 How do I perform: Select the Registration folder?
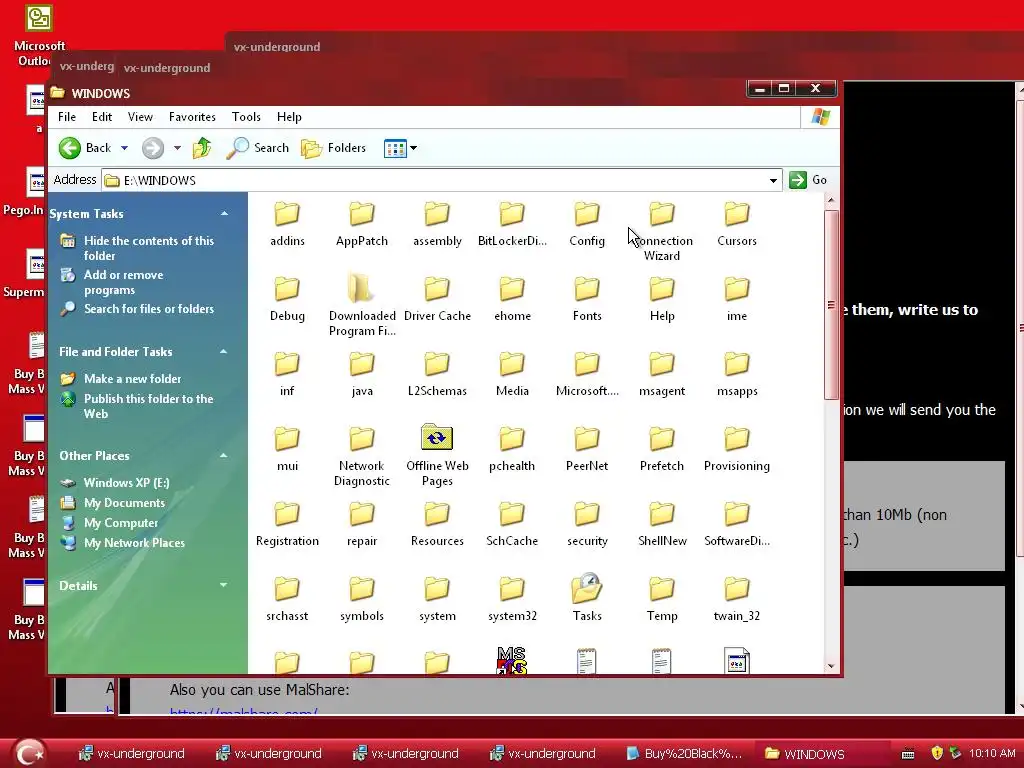(287, 524)
